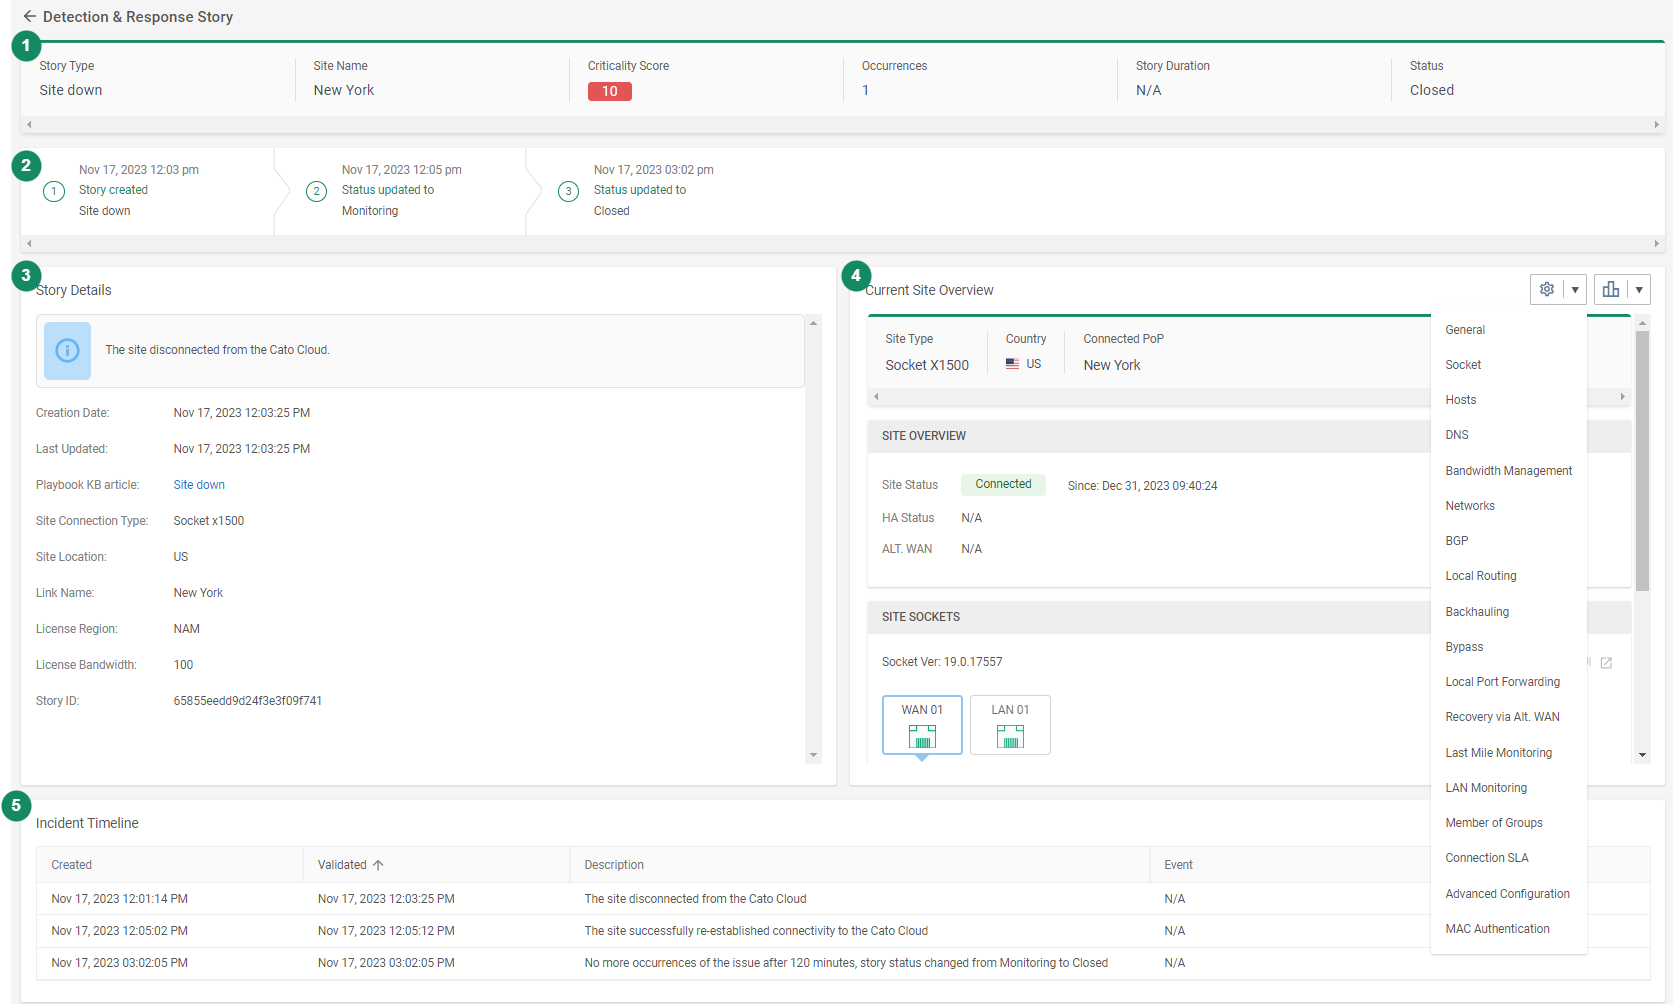The image size is (1674, 1004).
Task: Click Current Site Overview scroll down arrow
Action: [x=1642, y=755]
